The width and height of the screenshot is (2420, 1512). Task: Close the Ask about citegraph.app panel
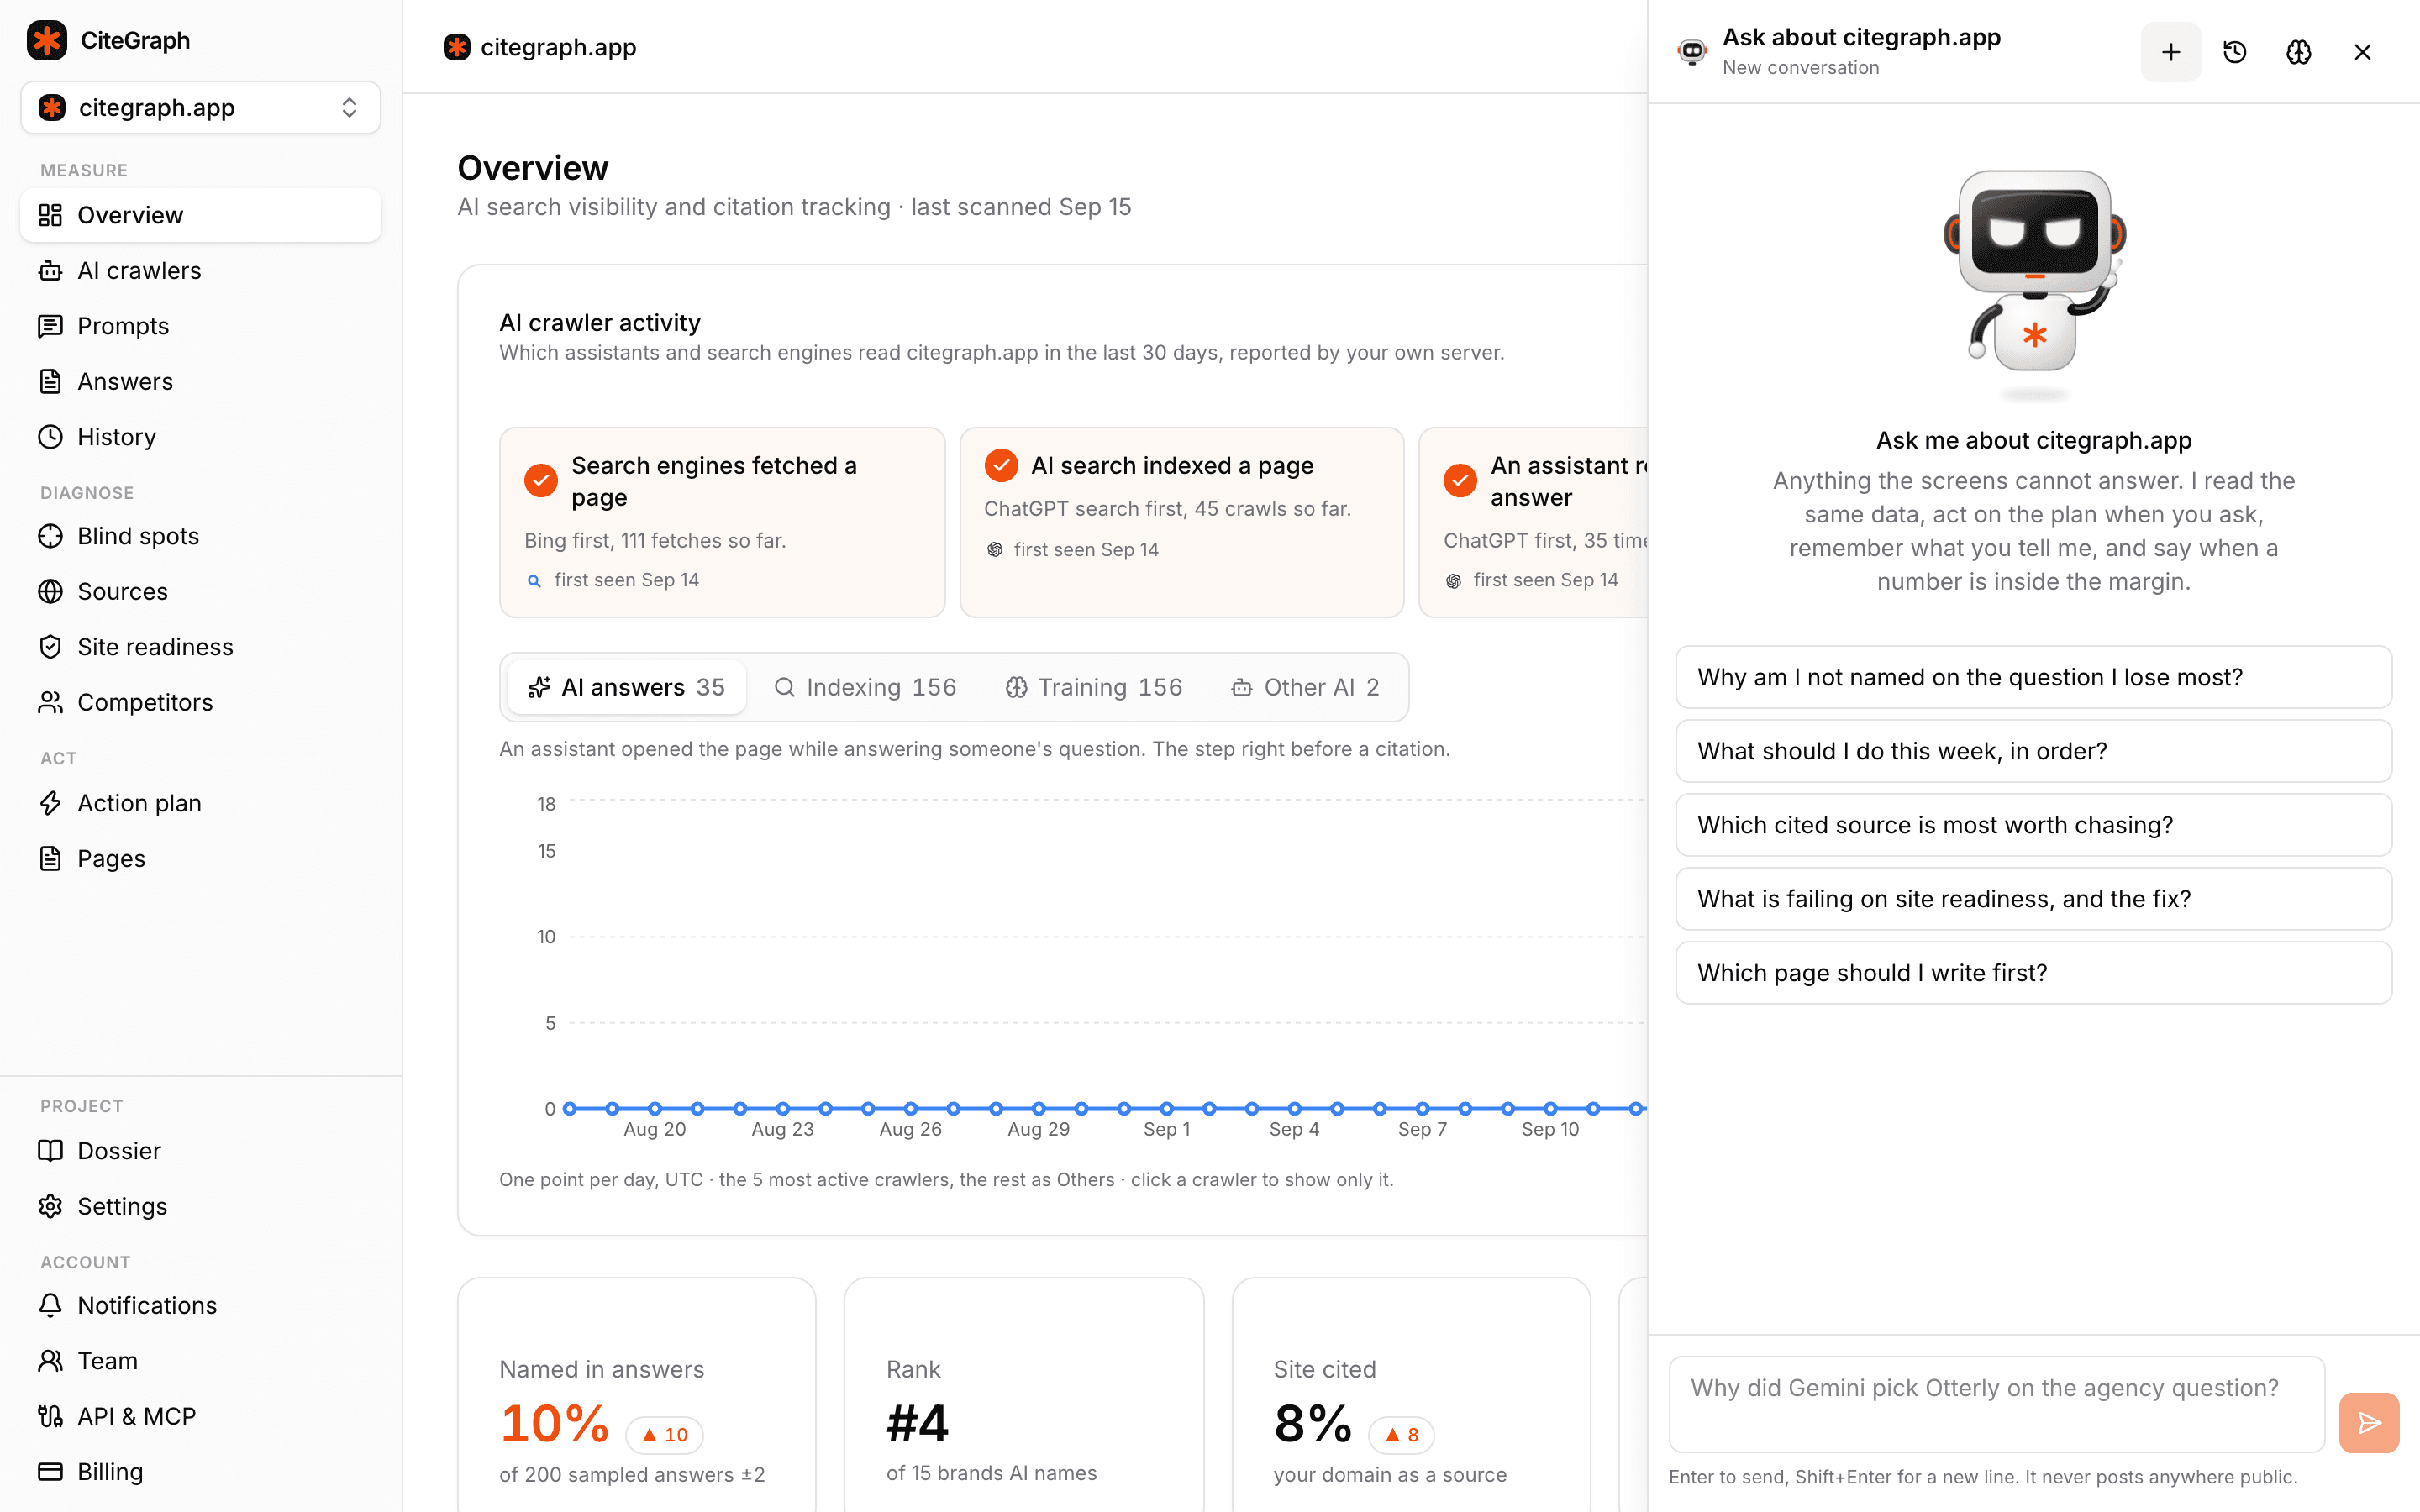[2362, 52]
